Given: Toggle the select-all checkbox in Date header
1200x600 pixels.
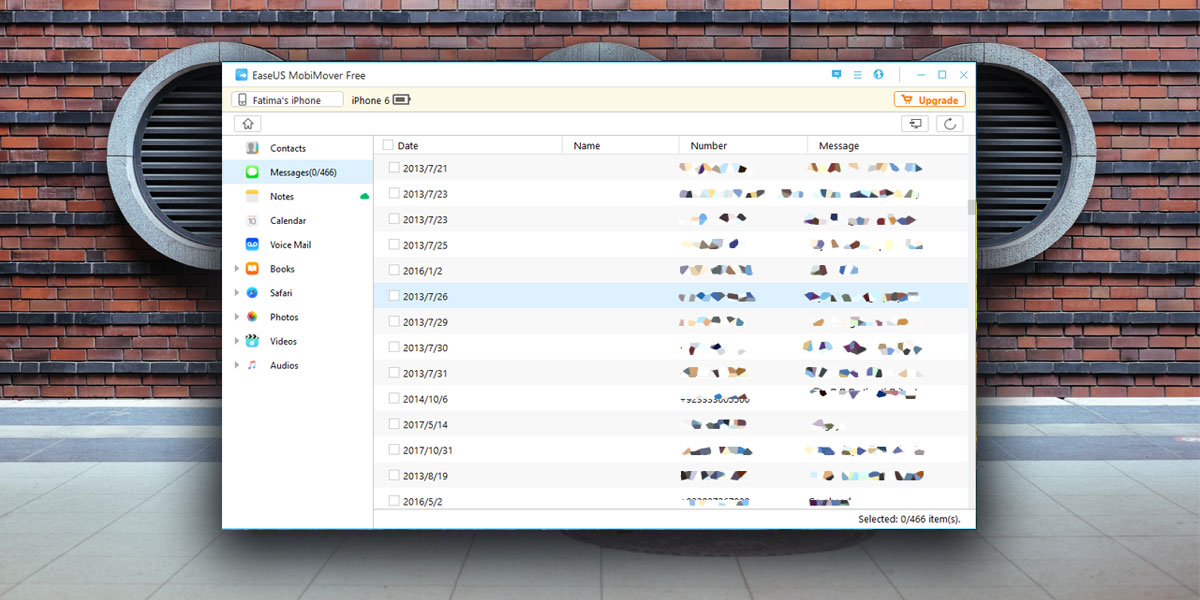Looking at the screenshot, I should tap(388, 145).
